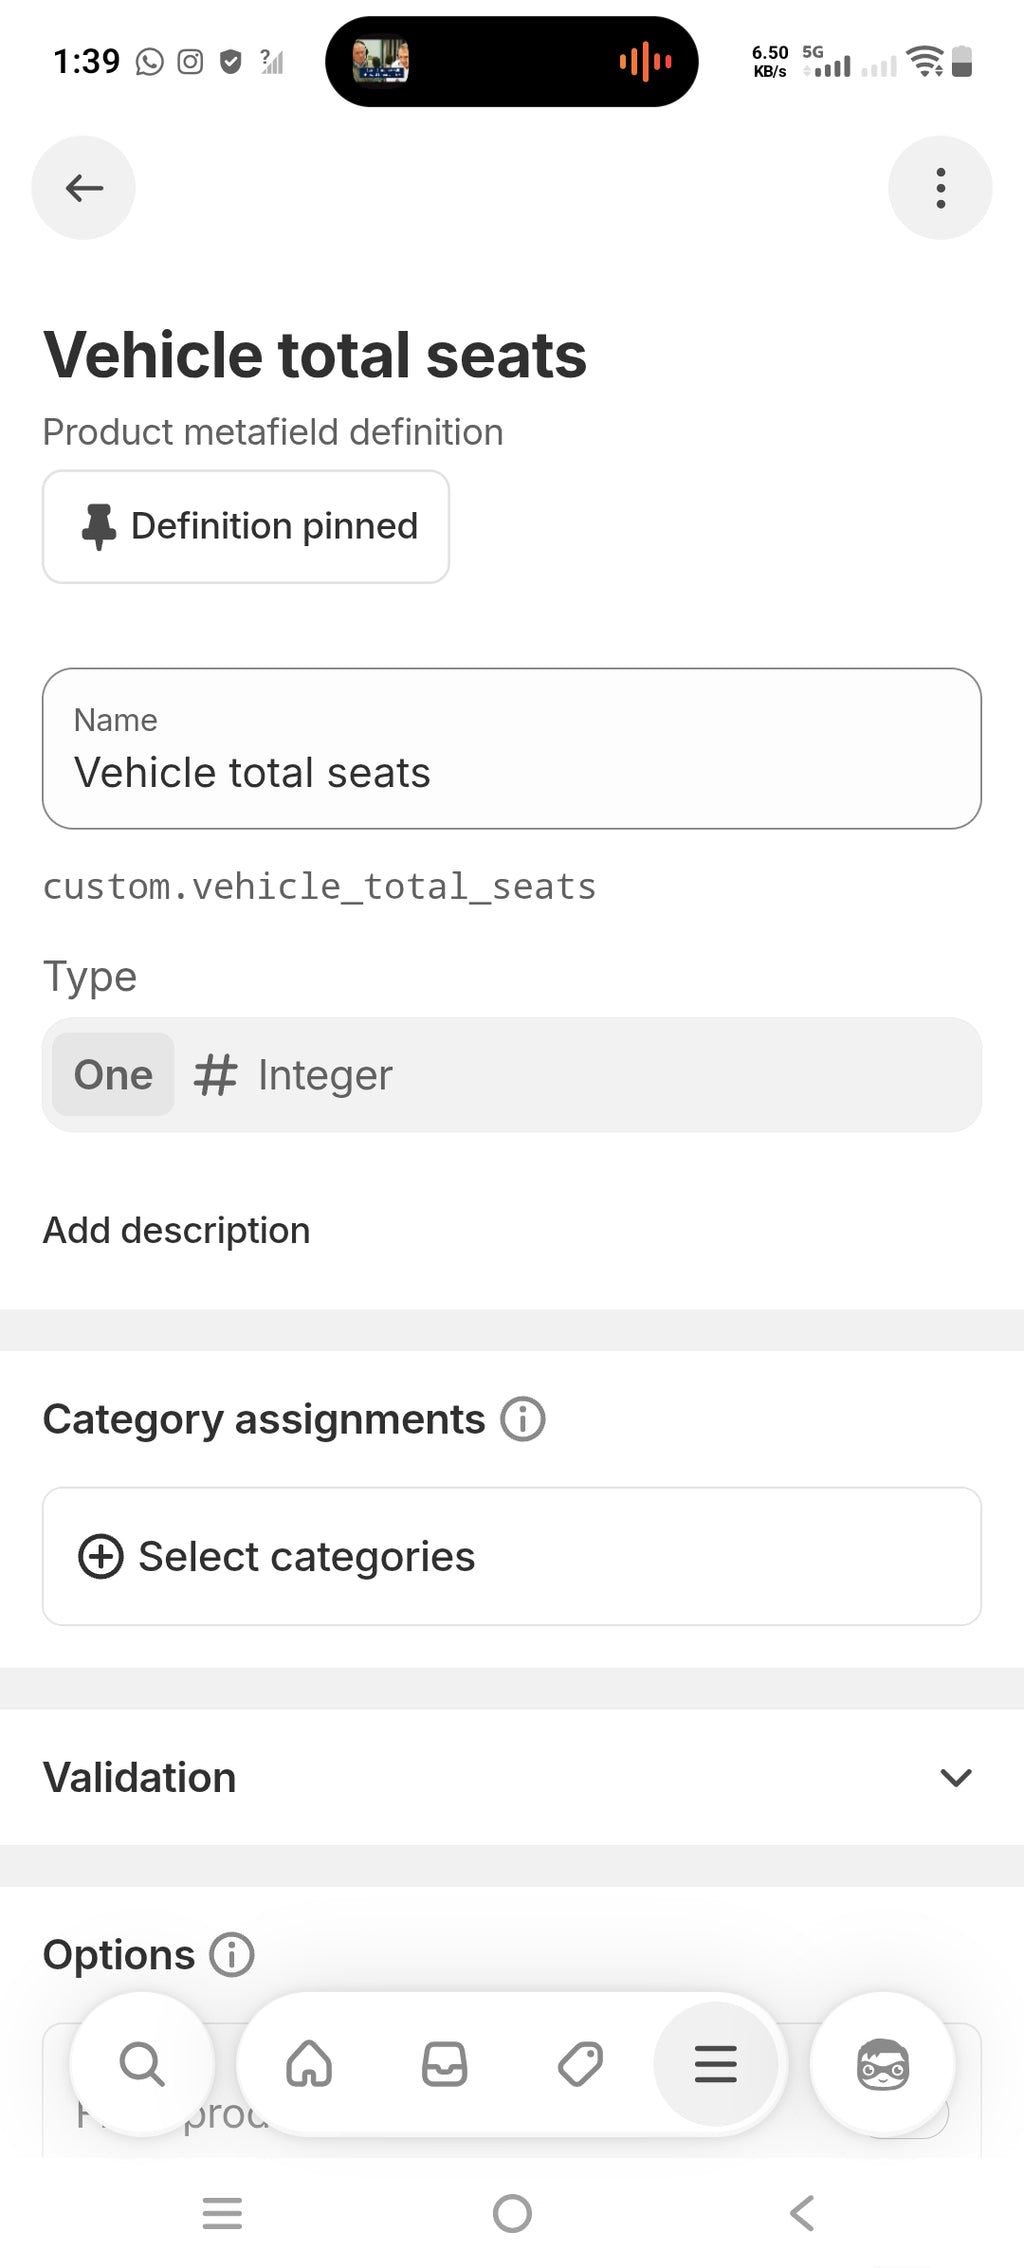Open the Products tag icon
Screen dimensions: 1024x2268
(x=580, y=2064)
